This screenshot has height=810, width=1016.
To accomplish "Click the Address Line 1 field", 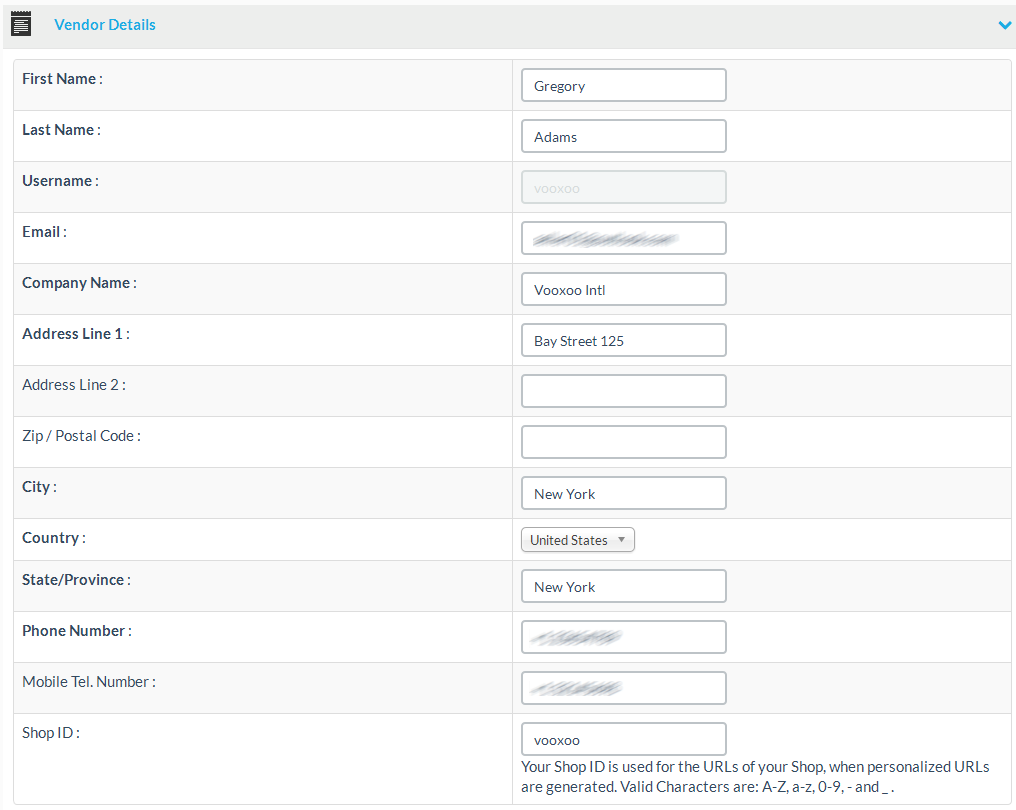I will pos(623,341).
